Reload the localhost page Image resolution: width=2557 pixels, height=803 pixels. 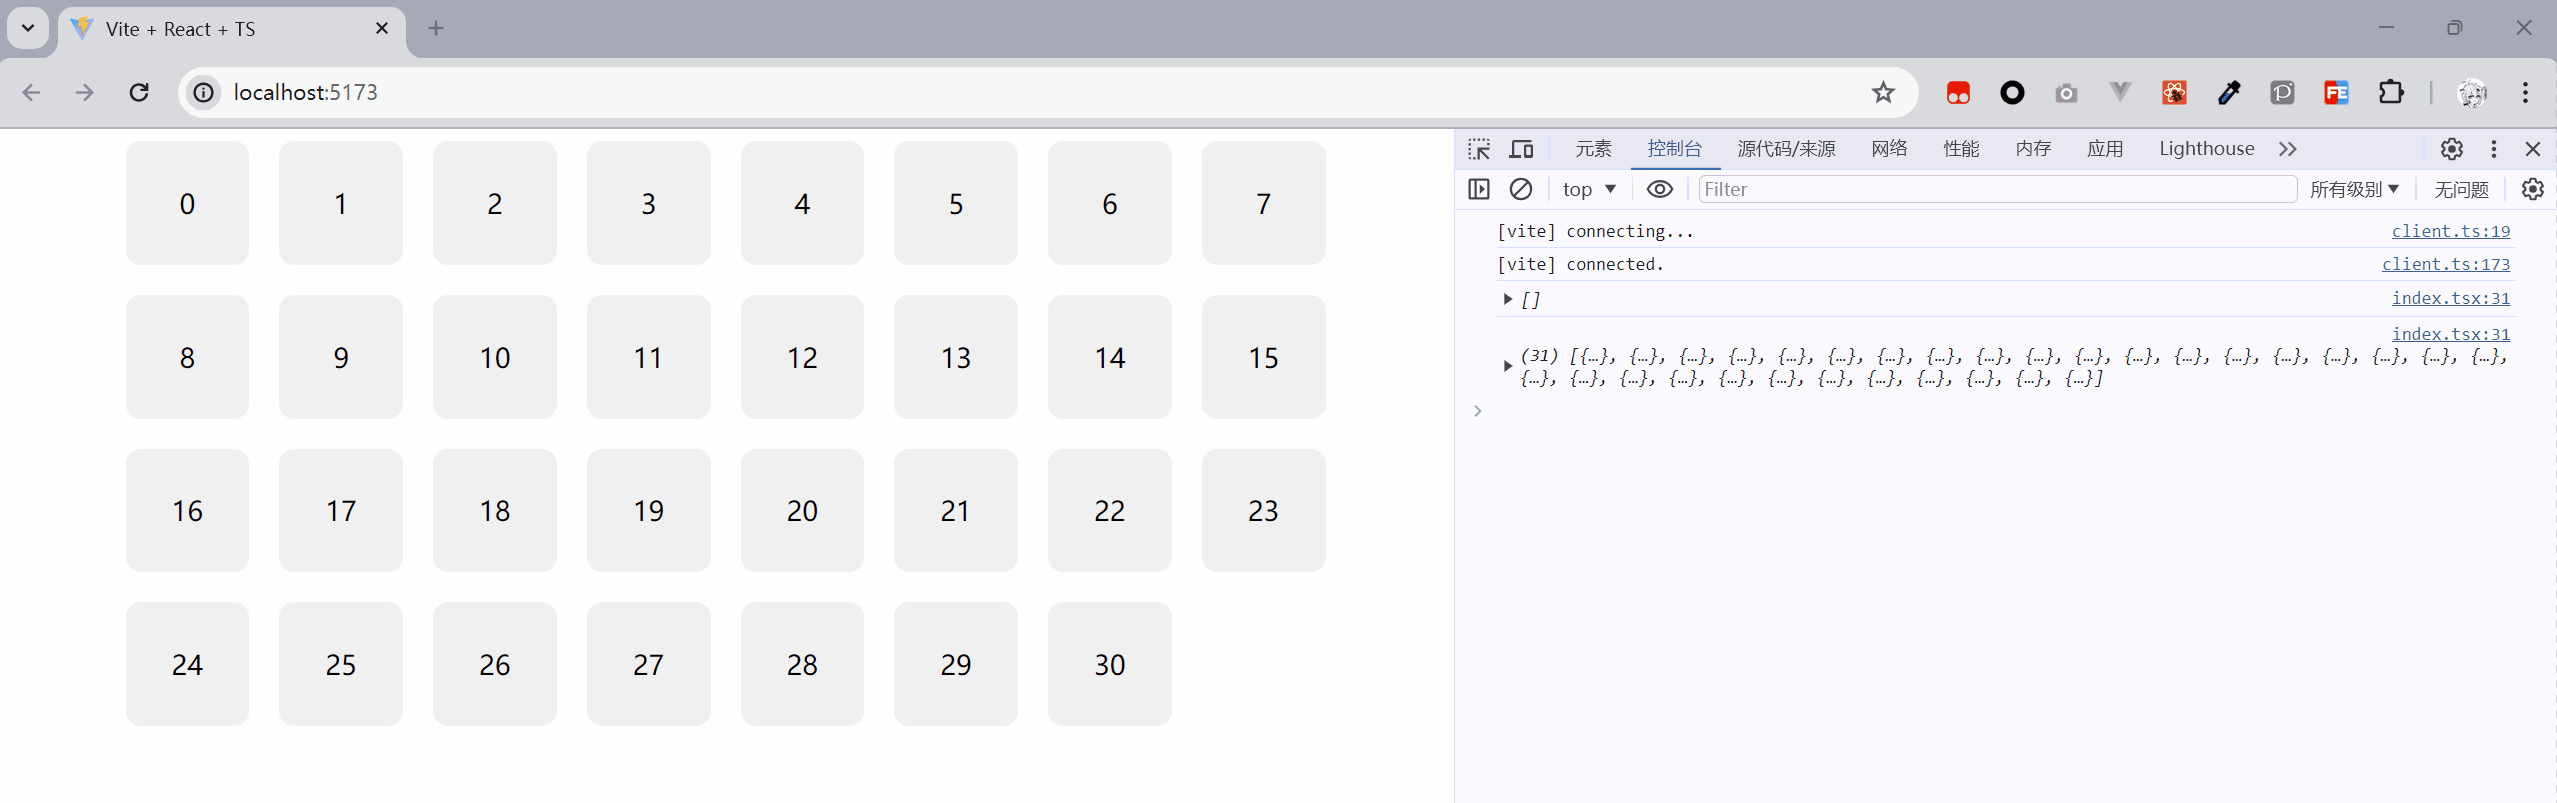pos(139,92)
